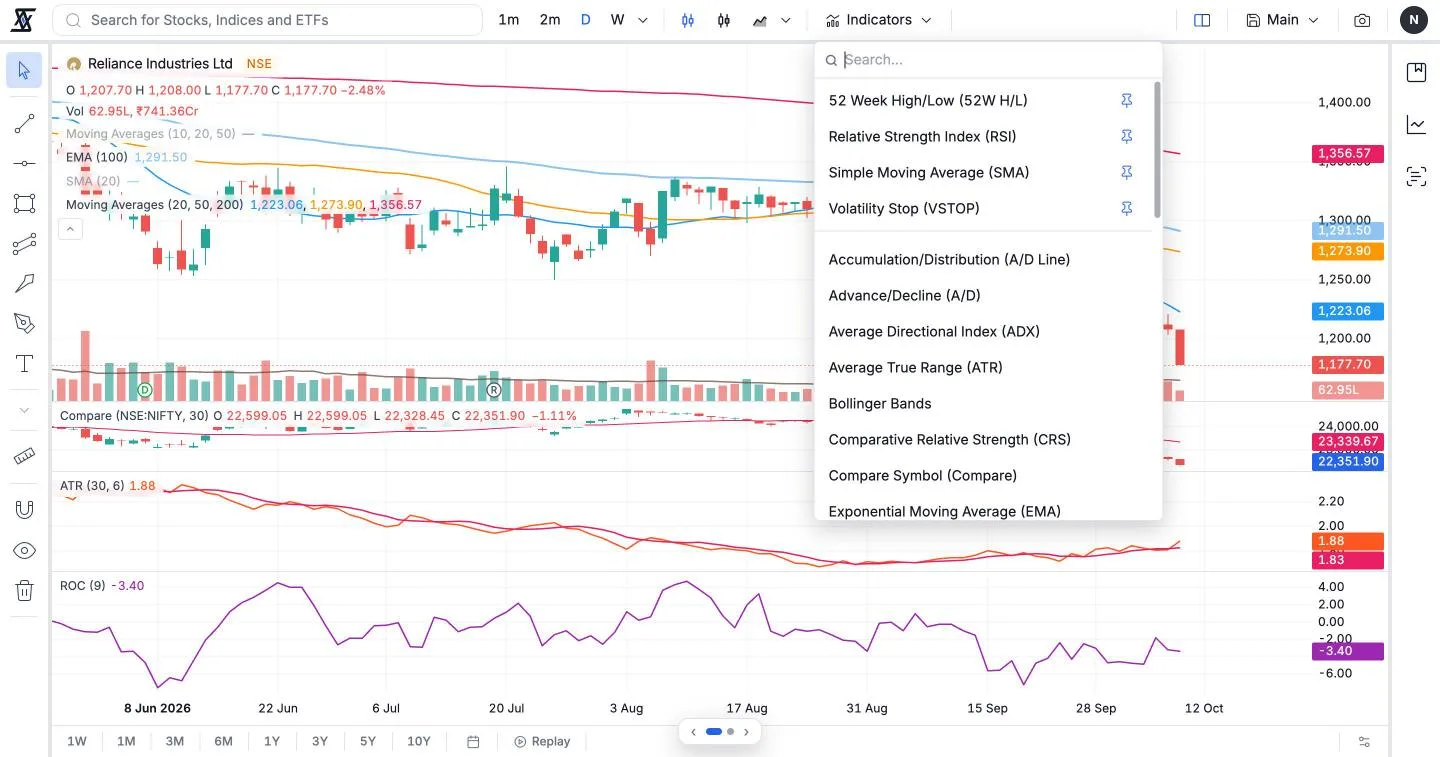The image size is (1440, 757).
Task: Select the candlestick chart type icon
Action: pyautogui.click(x=724, y=20)
